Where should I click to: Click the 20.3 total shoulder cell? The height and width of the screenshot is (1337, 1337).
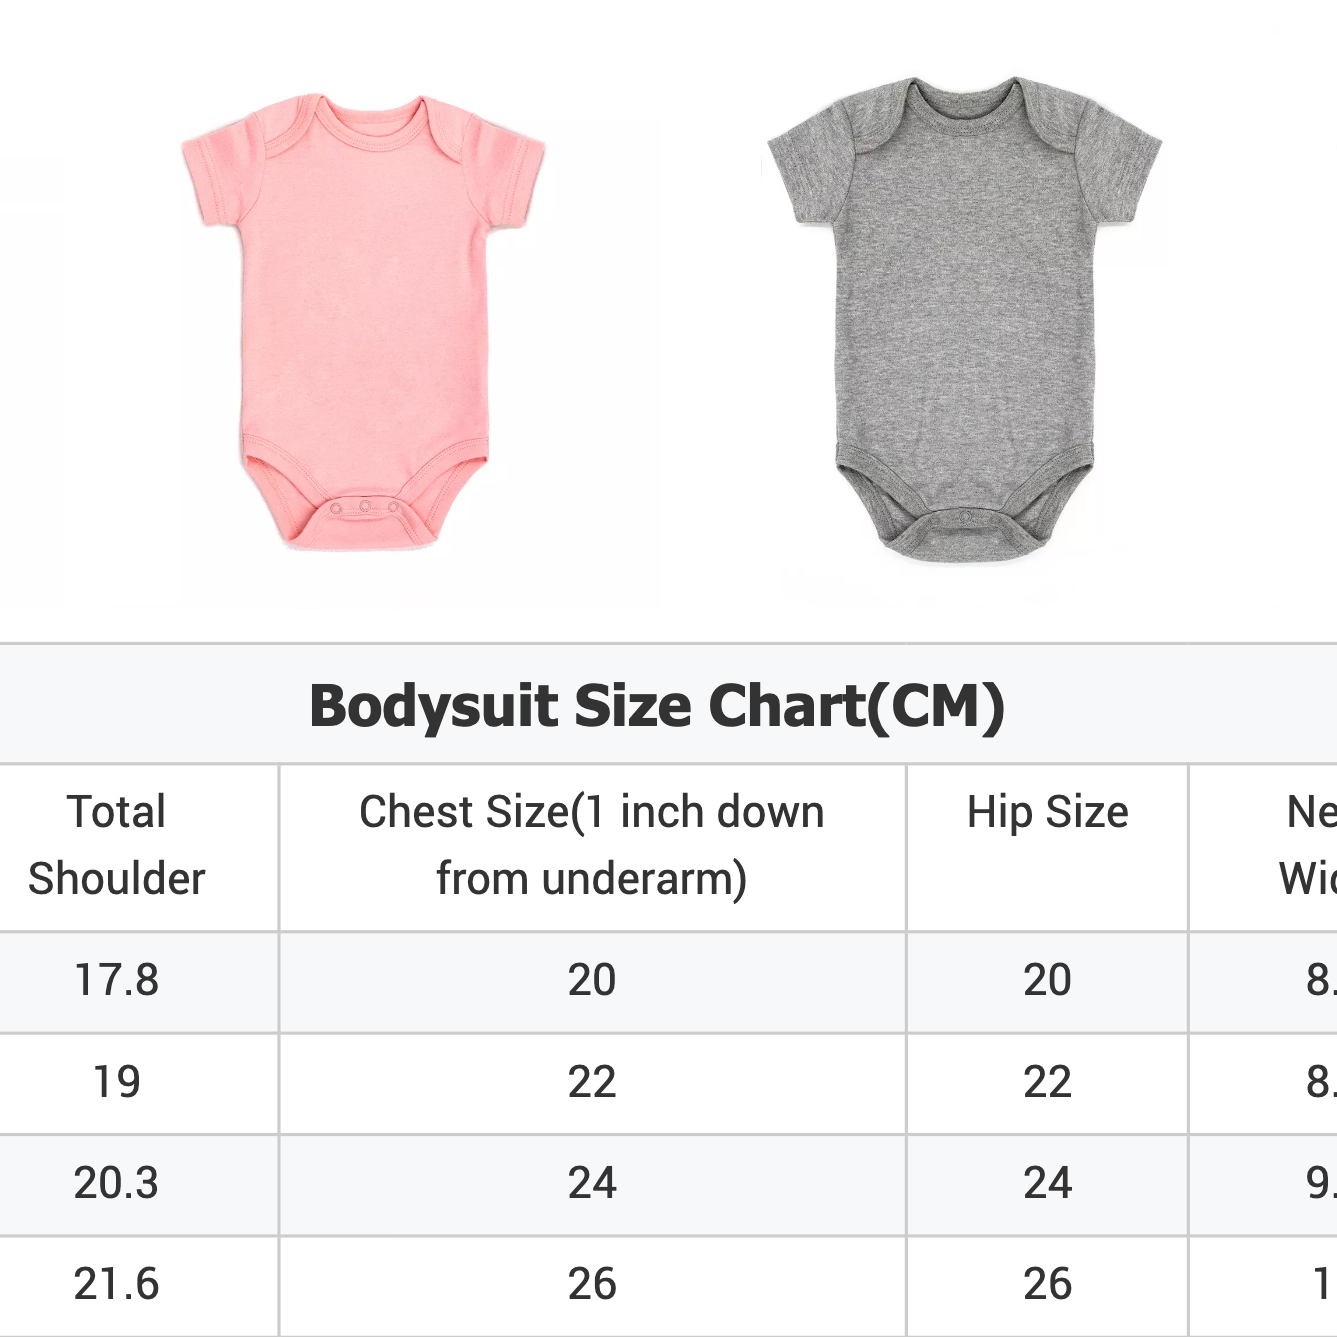point(117,1183)
